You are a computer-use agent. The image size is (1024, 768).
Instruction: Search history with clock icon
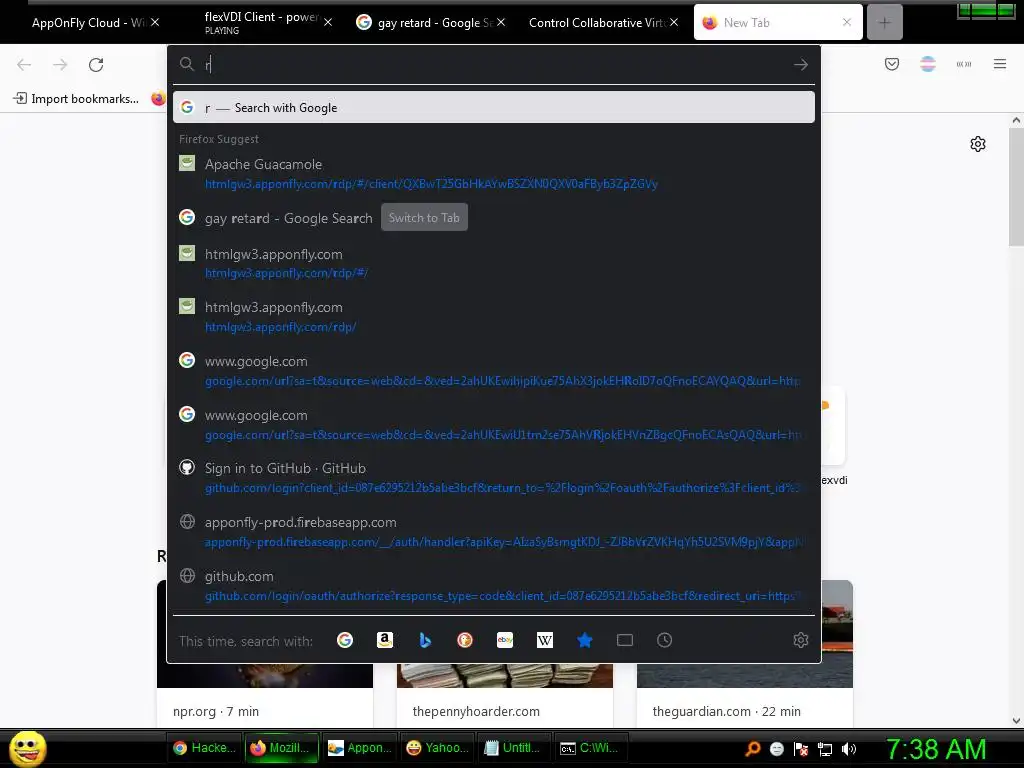tap(665, 641)
